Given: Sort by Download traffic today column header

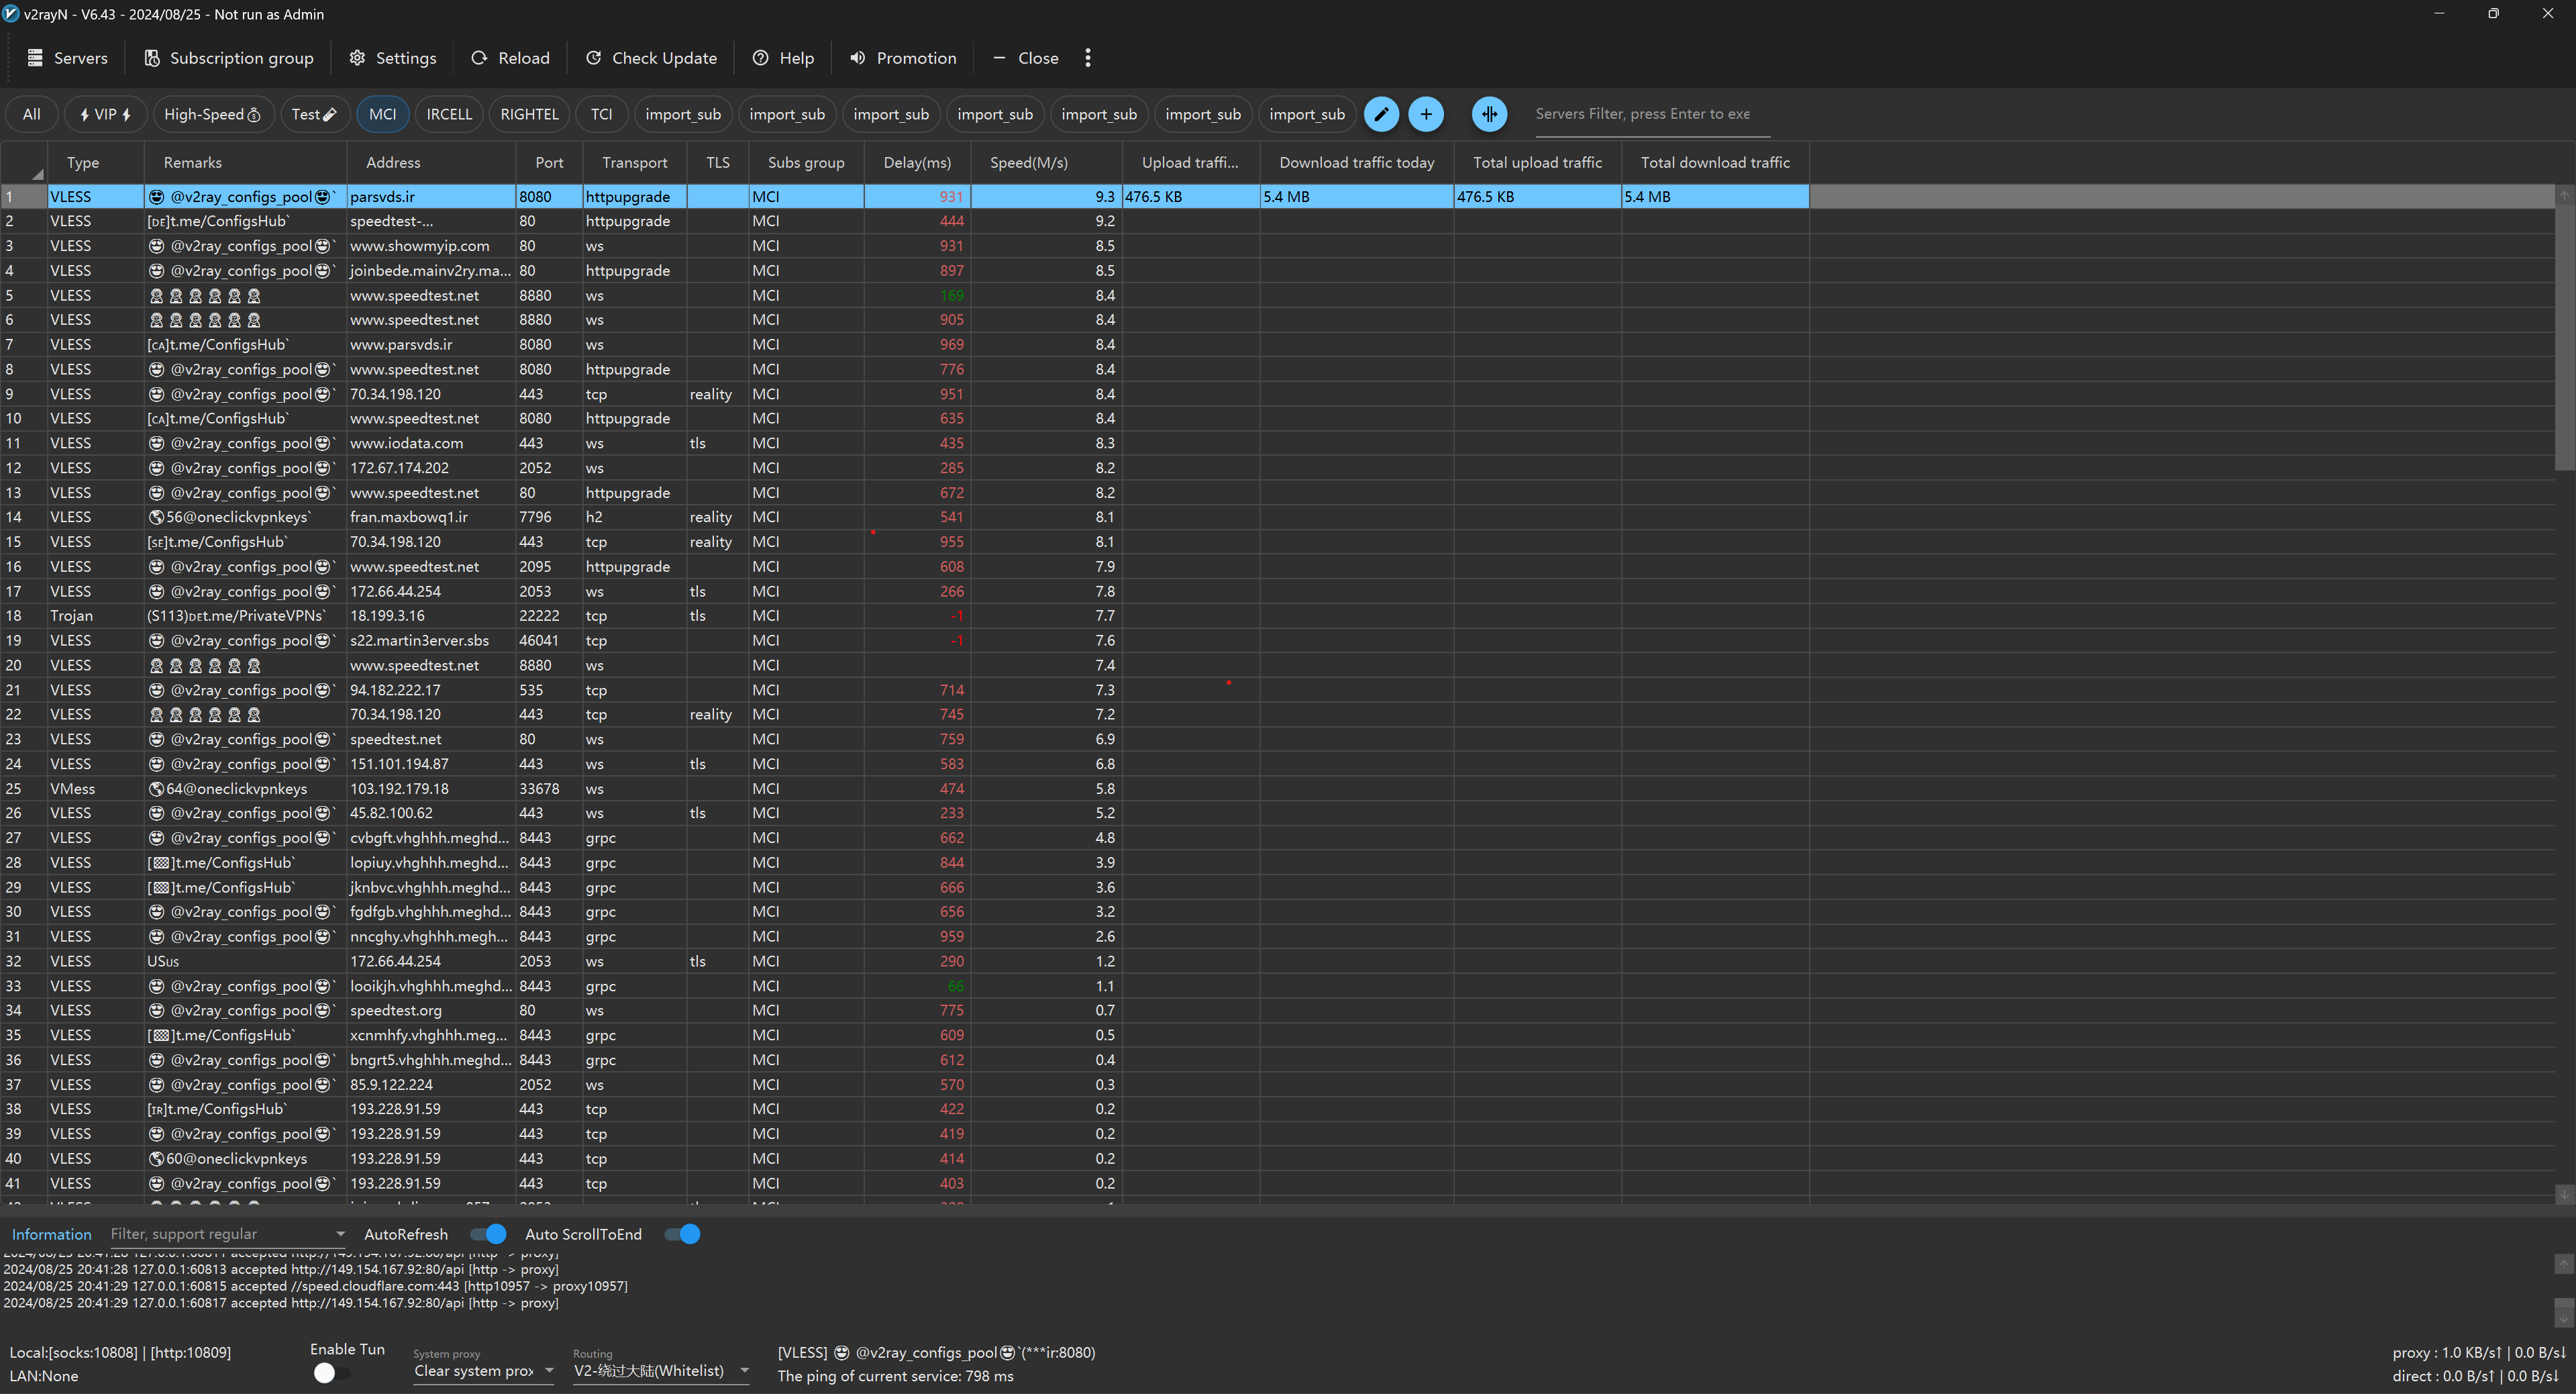Looking at the screenshot, I should [1356, 162].
